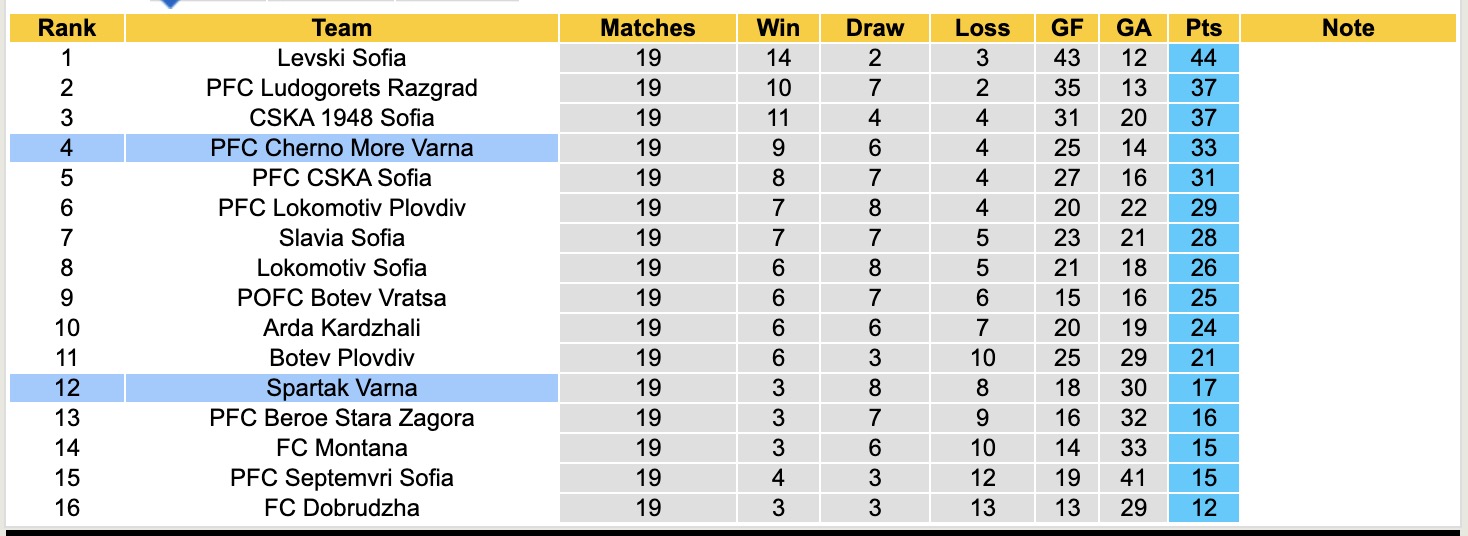The height and width of the screenshot is (536, 1468).
Task: Click the Spartak Varna team name
Action: 342,388
